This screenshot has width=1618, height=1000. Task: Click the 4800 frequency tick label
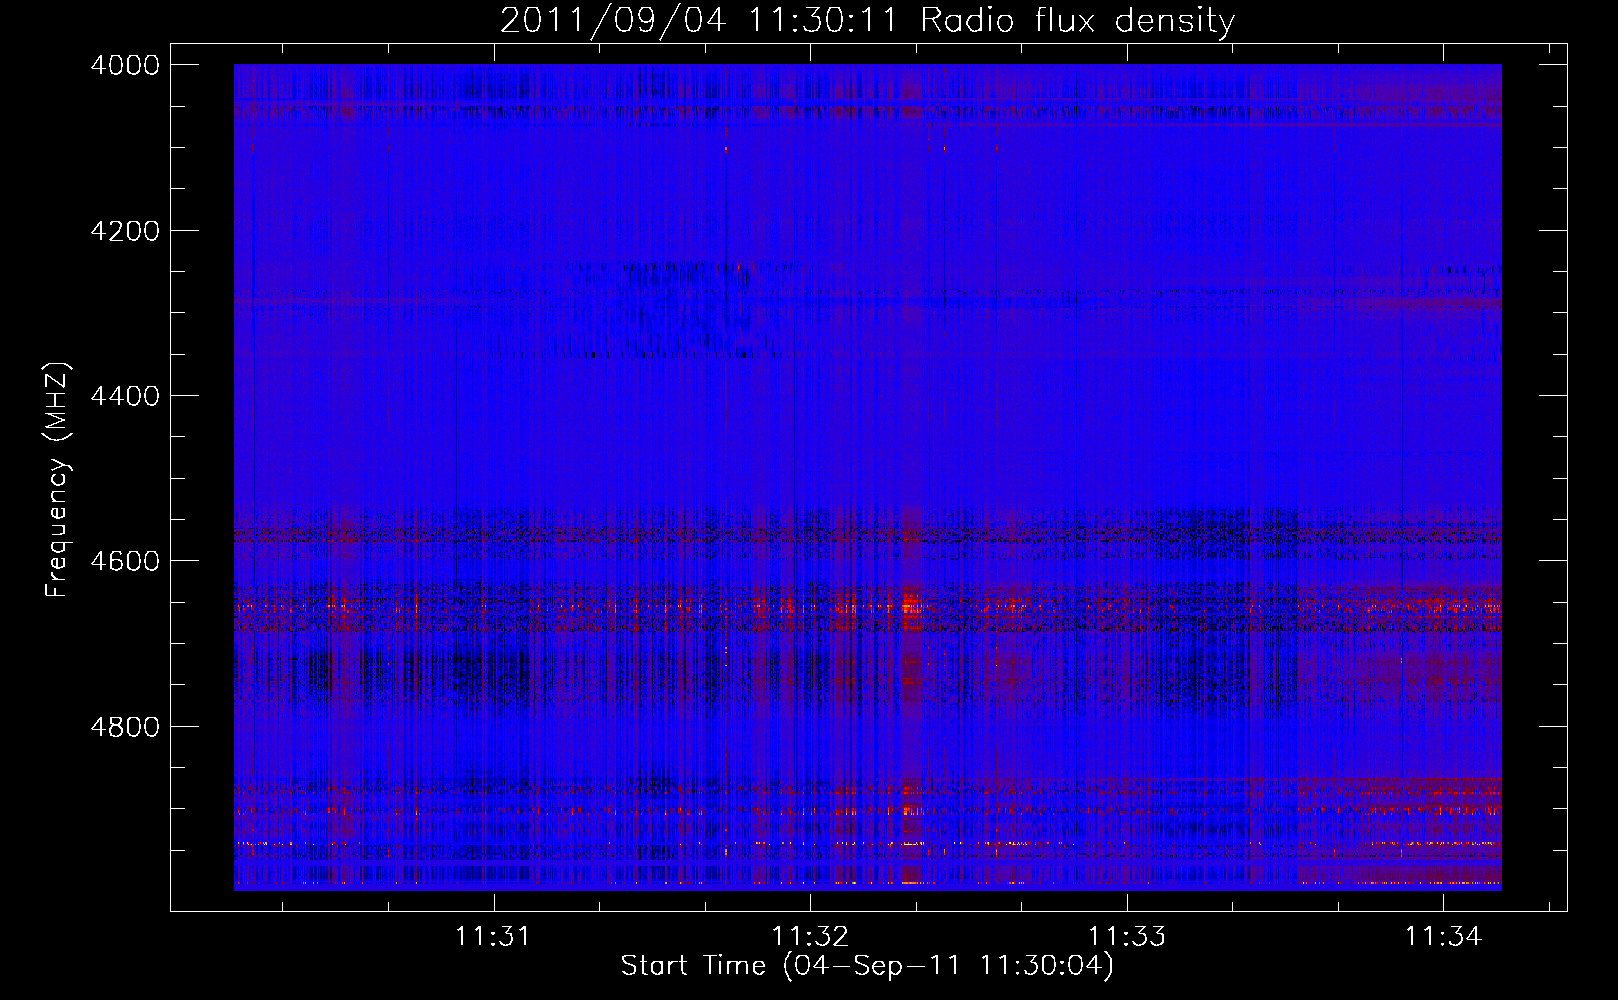click(125, 727)
